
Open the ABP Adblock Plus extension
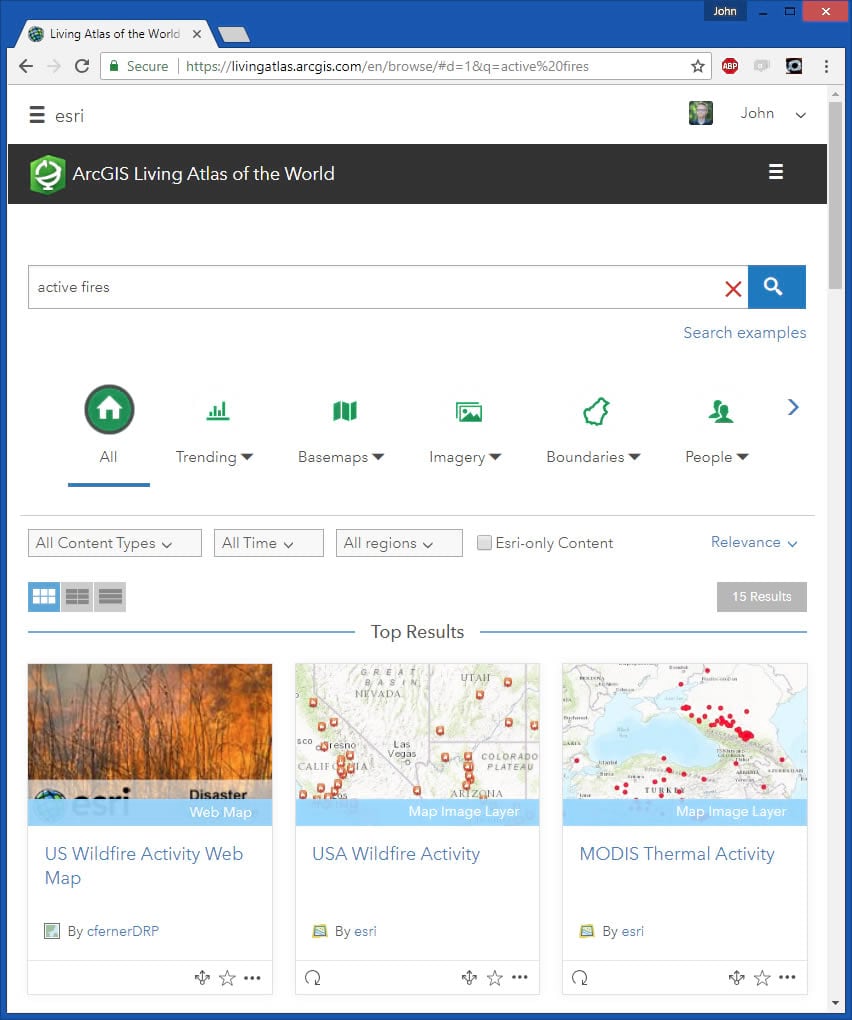click(730, 66)
